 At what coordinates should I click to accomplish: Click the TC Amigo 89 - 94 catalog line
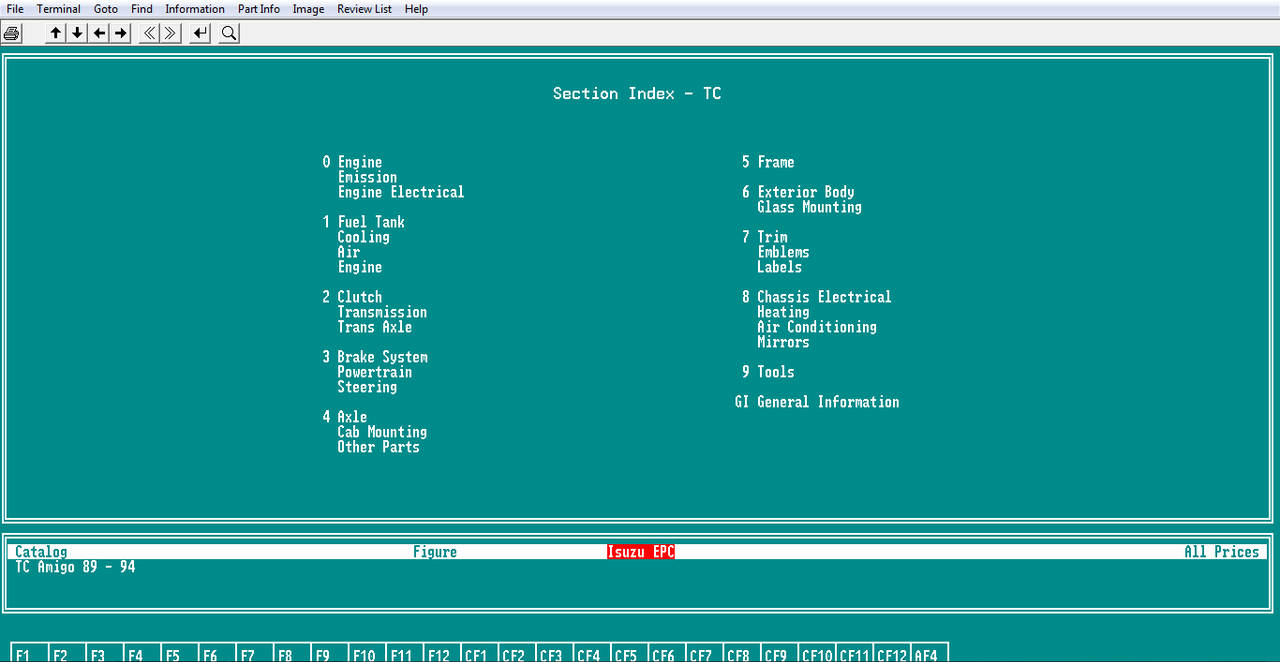click(75, 567)
